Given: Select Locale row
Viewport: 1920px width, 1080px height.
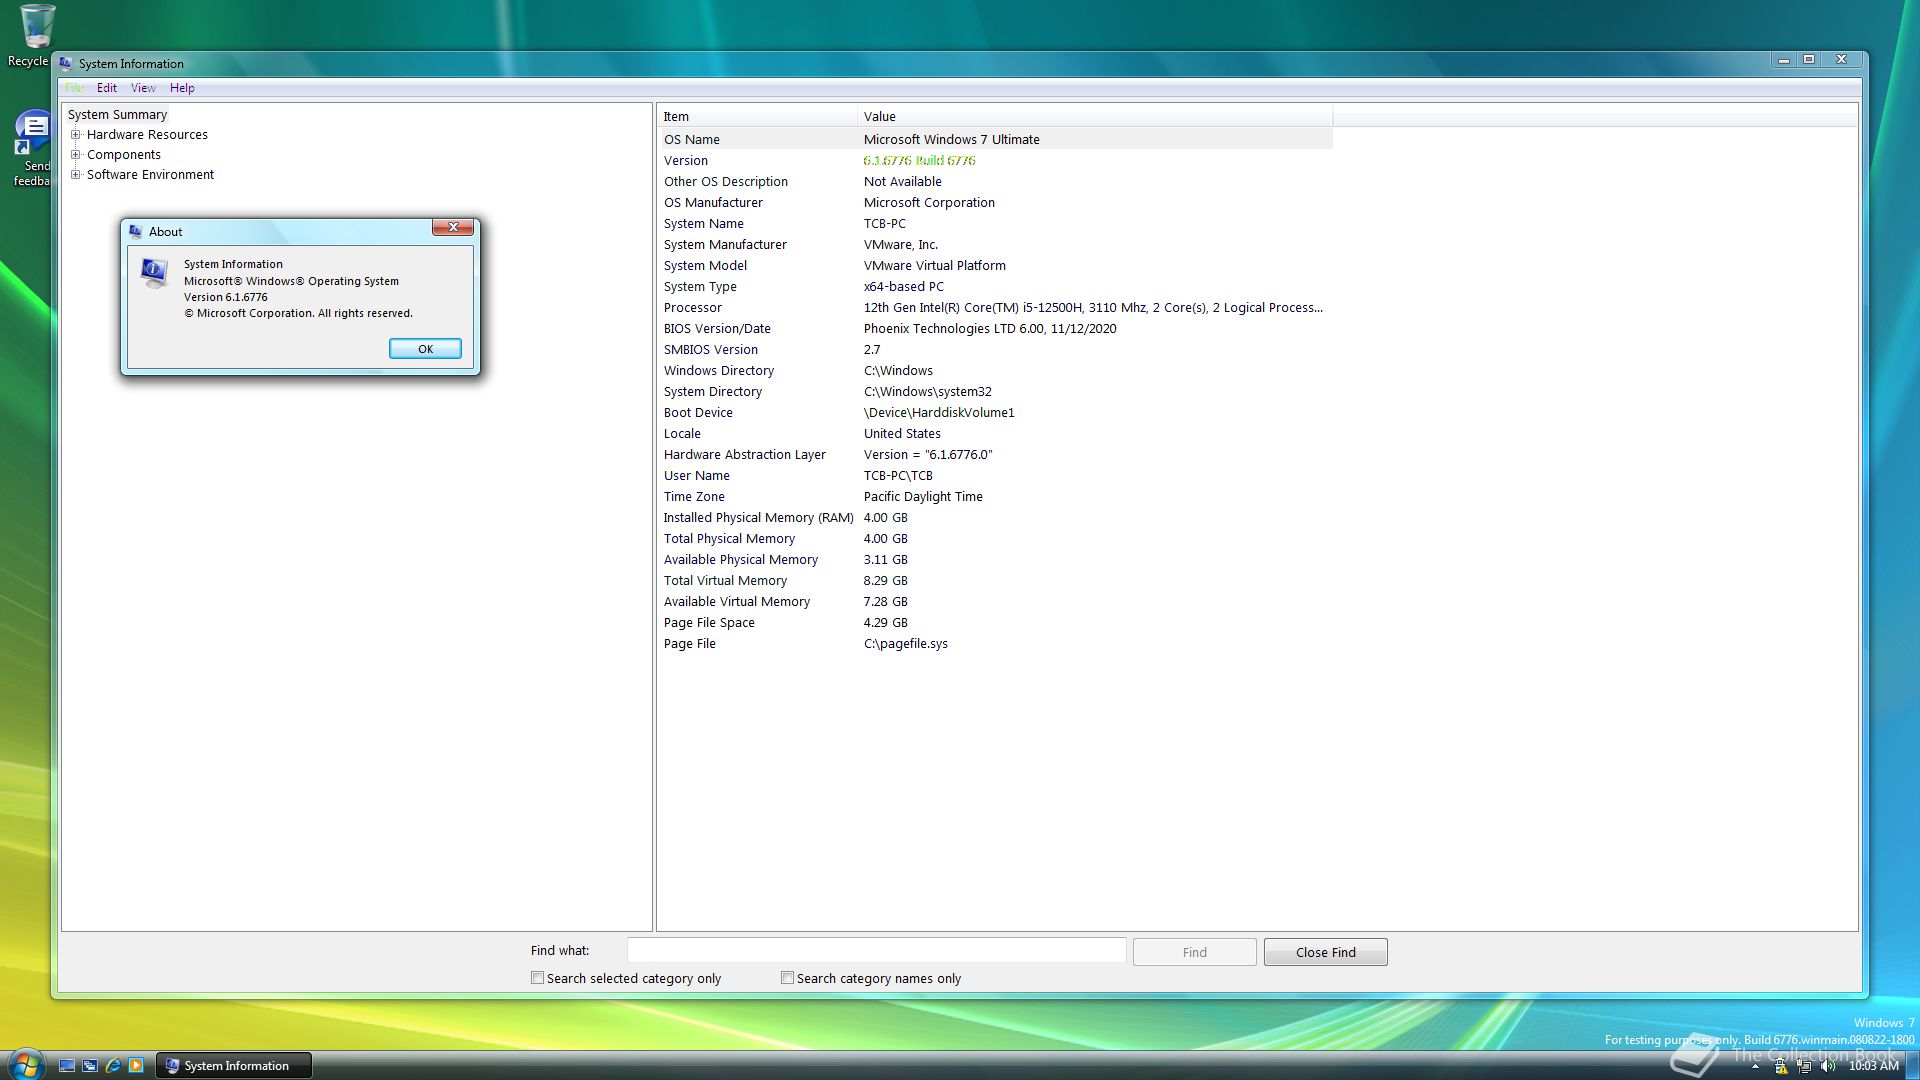Looking at the screenshot, I should click(x=995, y=434).
